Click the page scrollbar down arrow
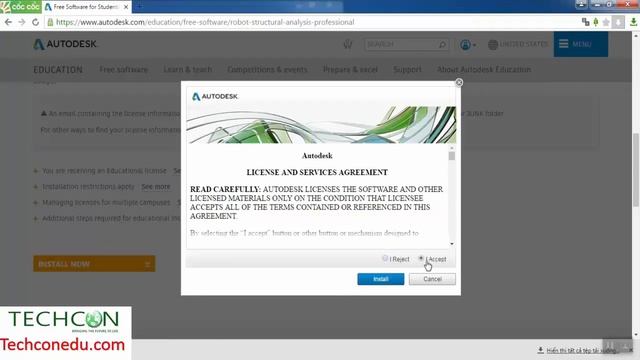Image resolution: width=640 pixels, height=360 pixels. coord(636,335)
